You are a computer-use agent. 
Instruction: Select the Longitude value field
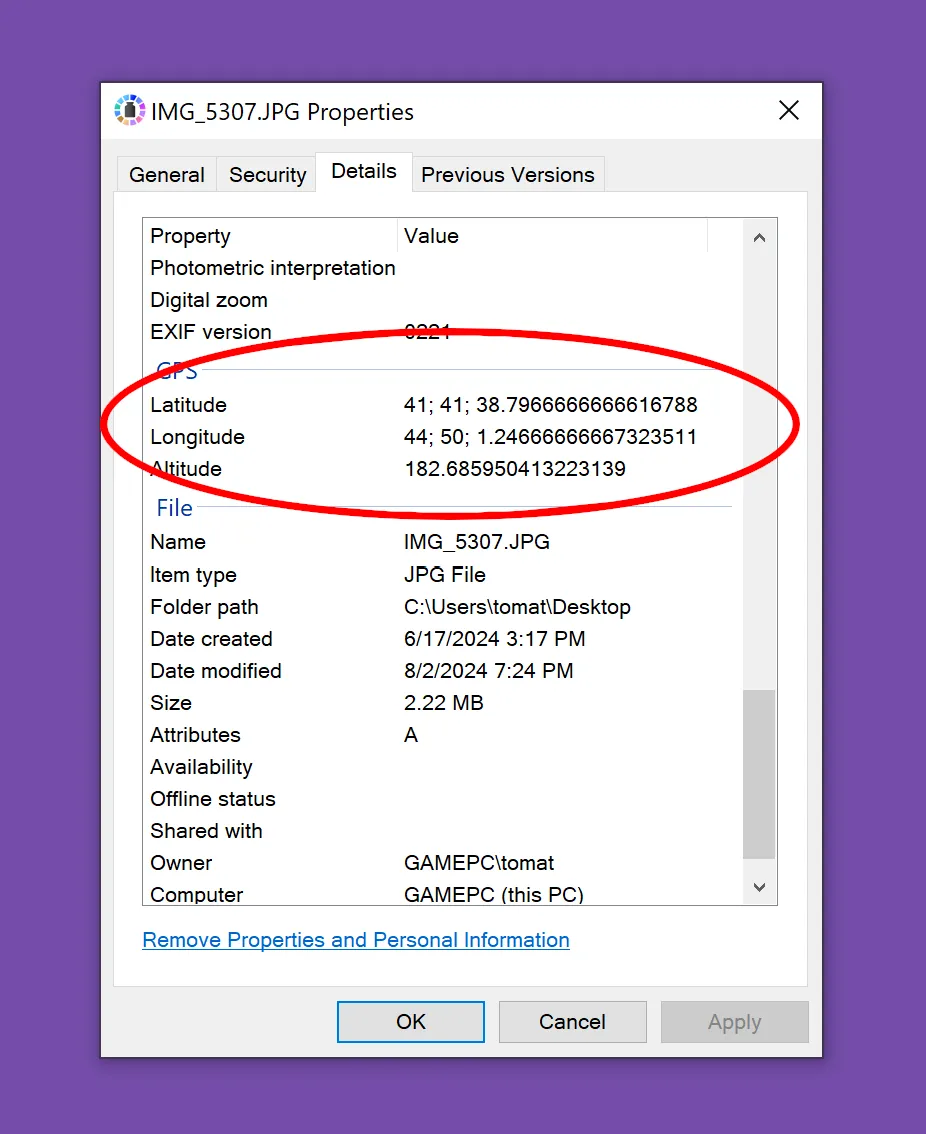point(550,437)
